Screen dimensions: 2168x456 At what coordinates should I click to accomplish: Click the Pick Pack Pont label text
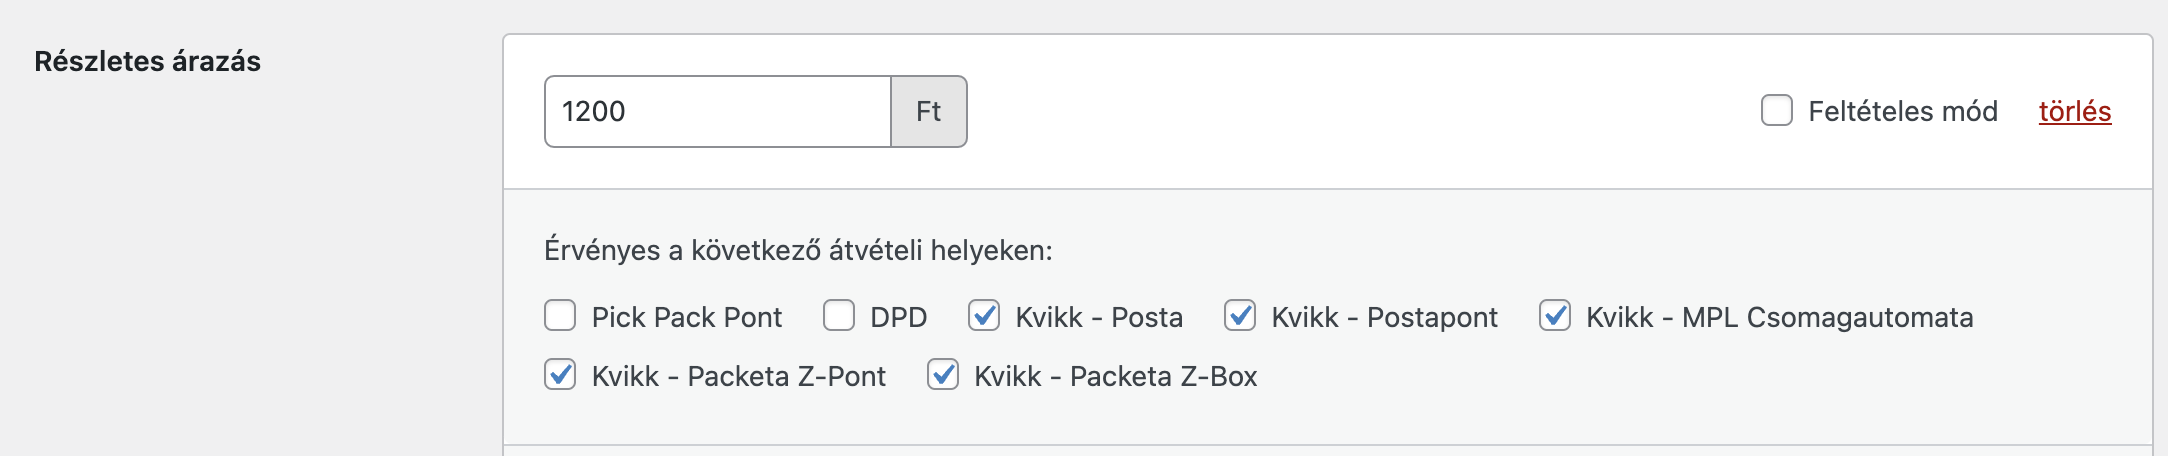[687, 318]
